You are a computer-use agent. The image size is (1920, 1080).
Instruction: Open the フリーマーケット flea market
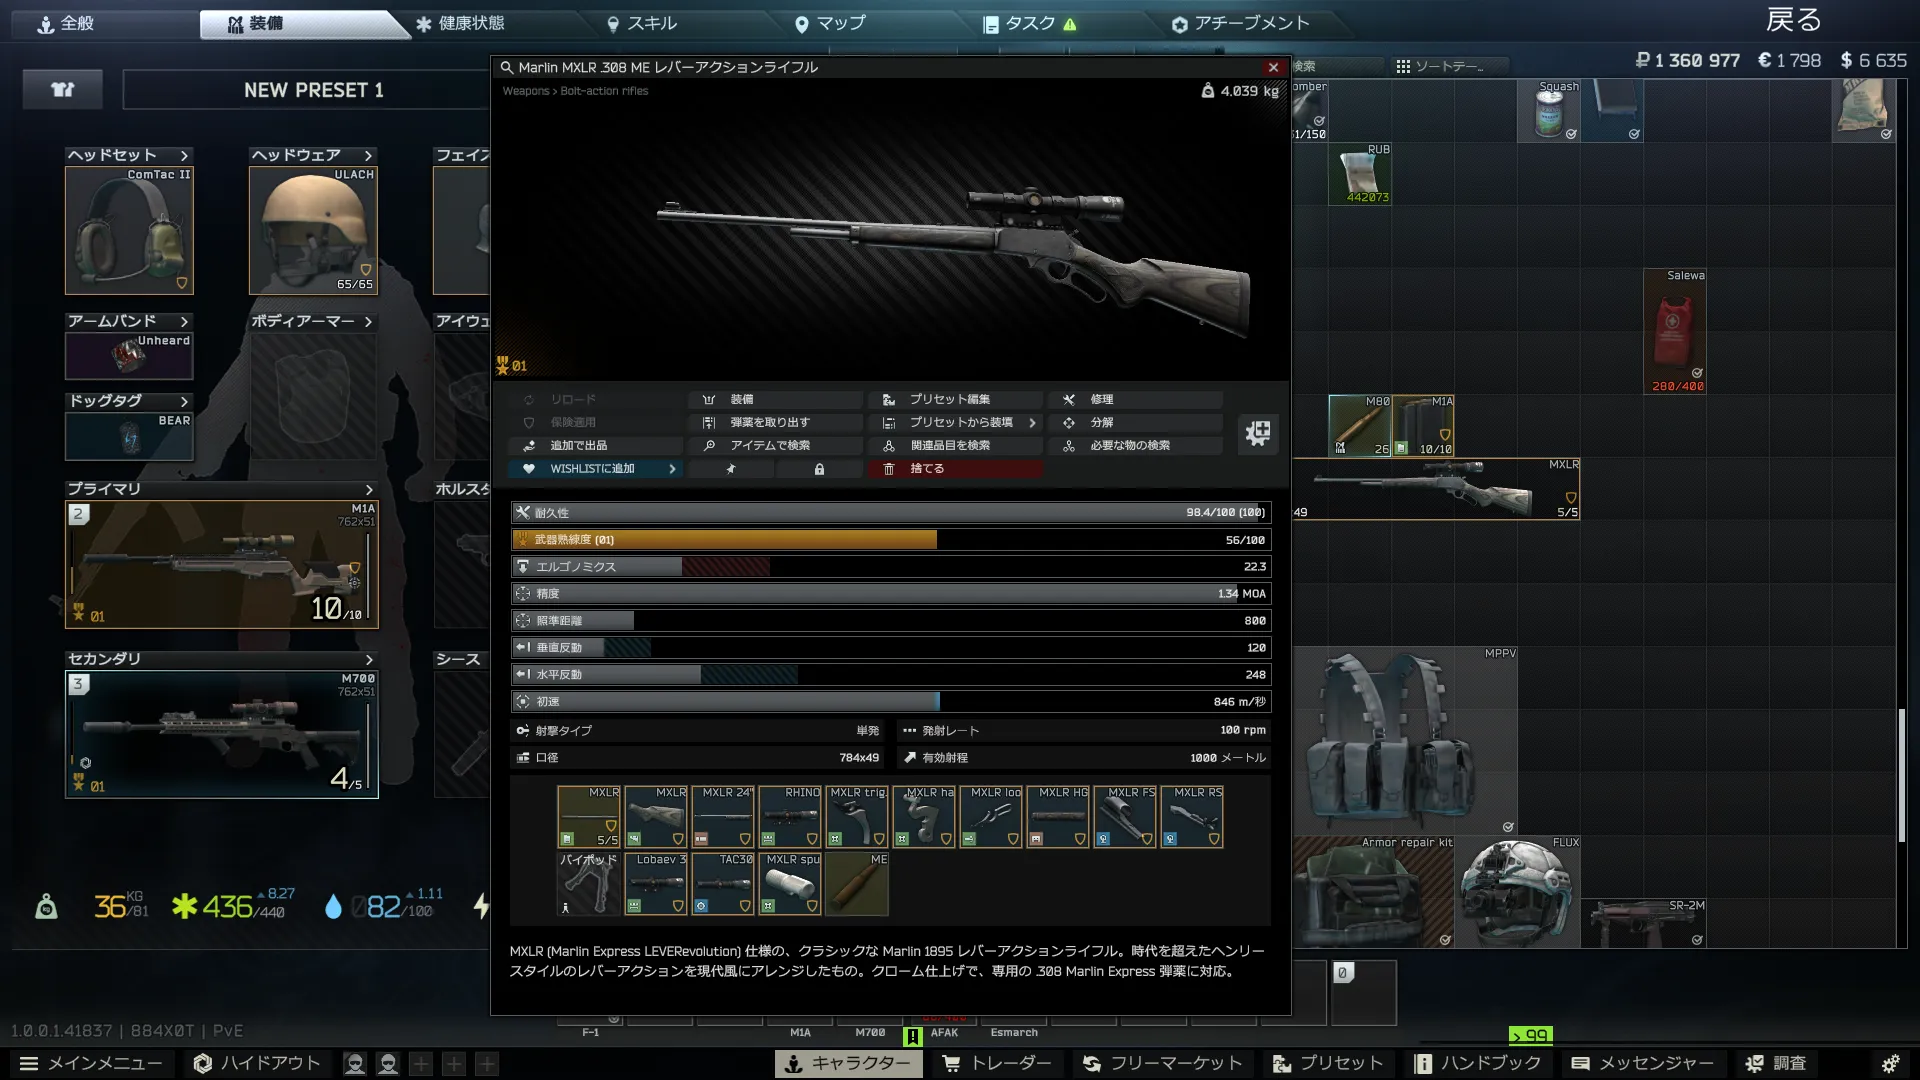(x=1163, y=1063)
